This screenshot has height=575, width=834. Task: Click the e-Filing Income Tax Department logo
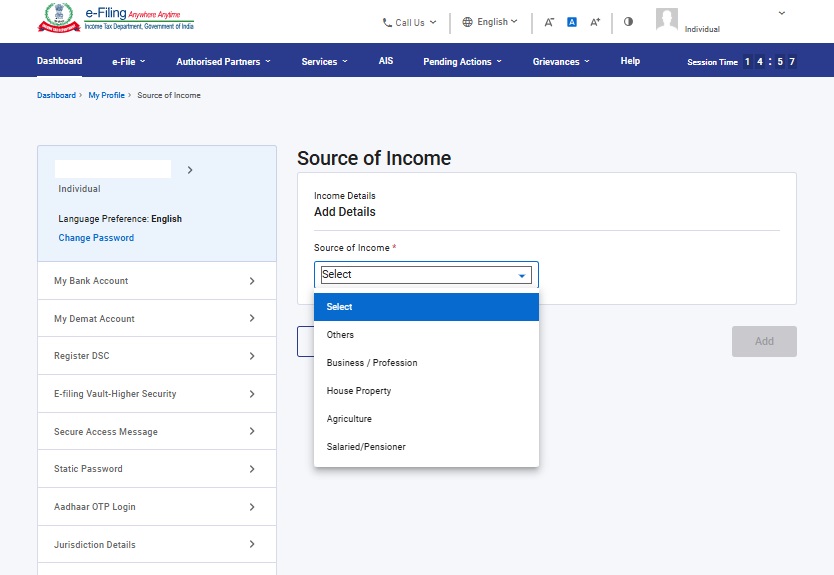click(x=115, y=18)
